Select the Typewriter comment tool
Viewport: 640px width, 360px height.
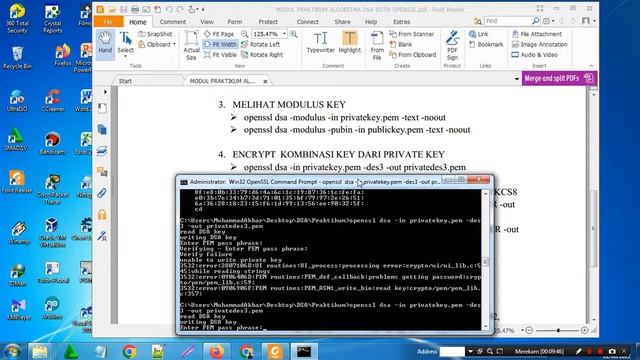point(320,42)
